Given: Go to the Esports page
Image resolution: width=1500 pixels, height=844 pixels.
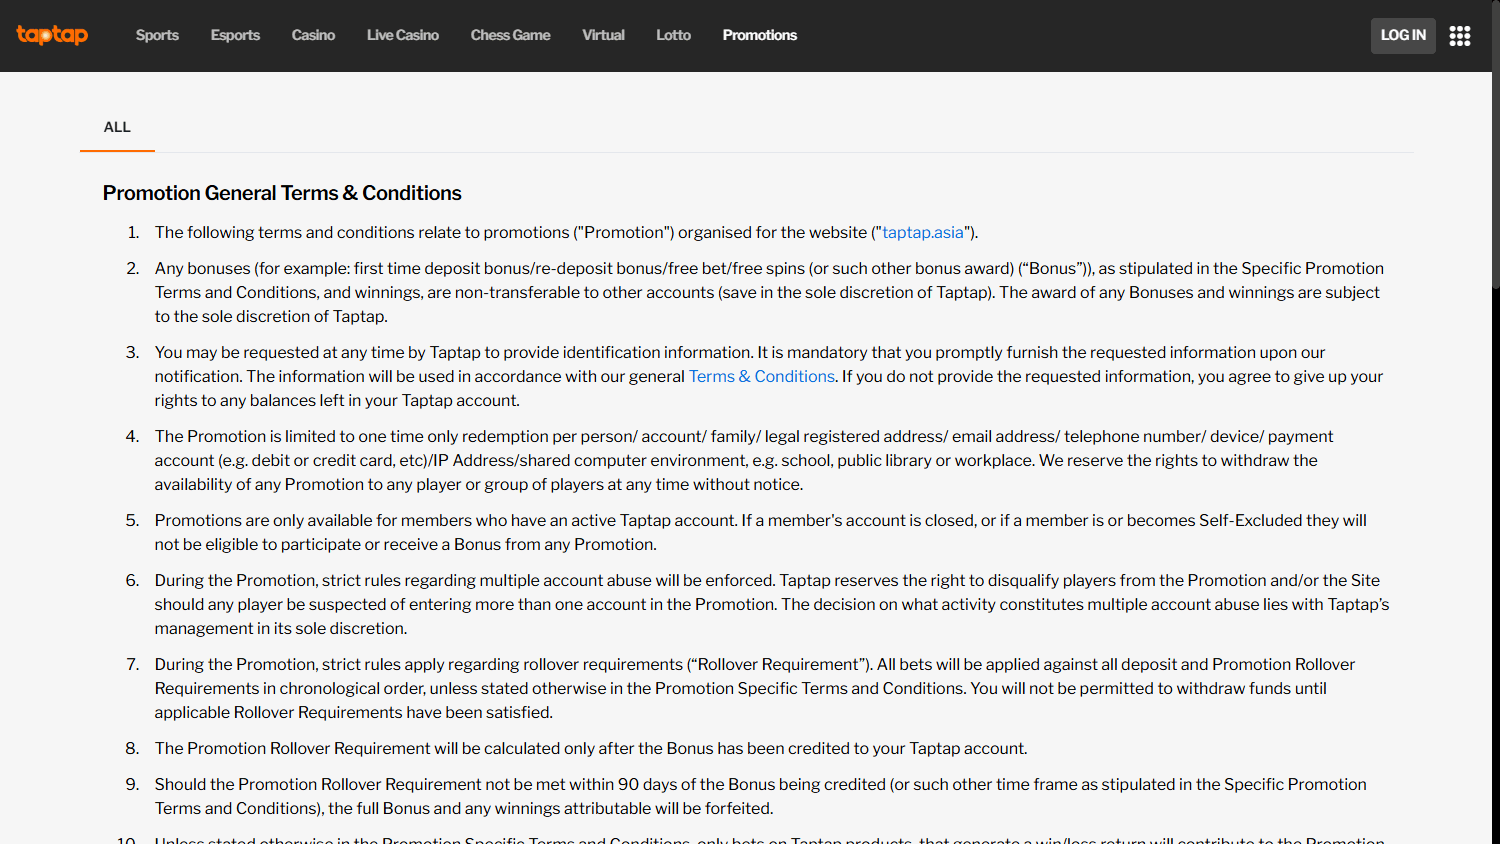Looking at the screenshot, I should click(235, 35).
